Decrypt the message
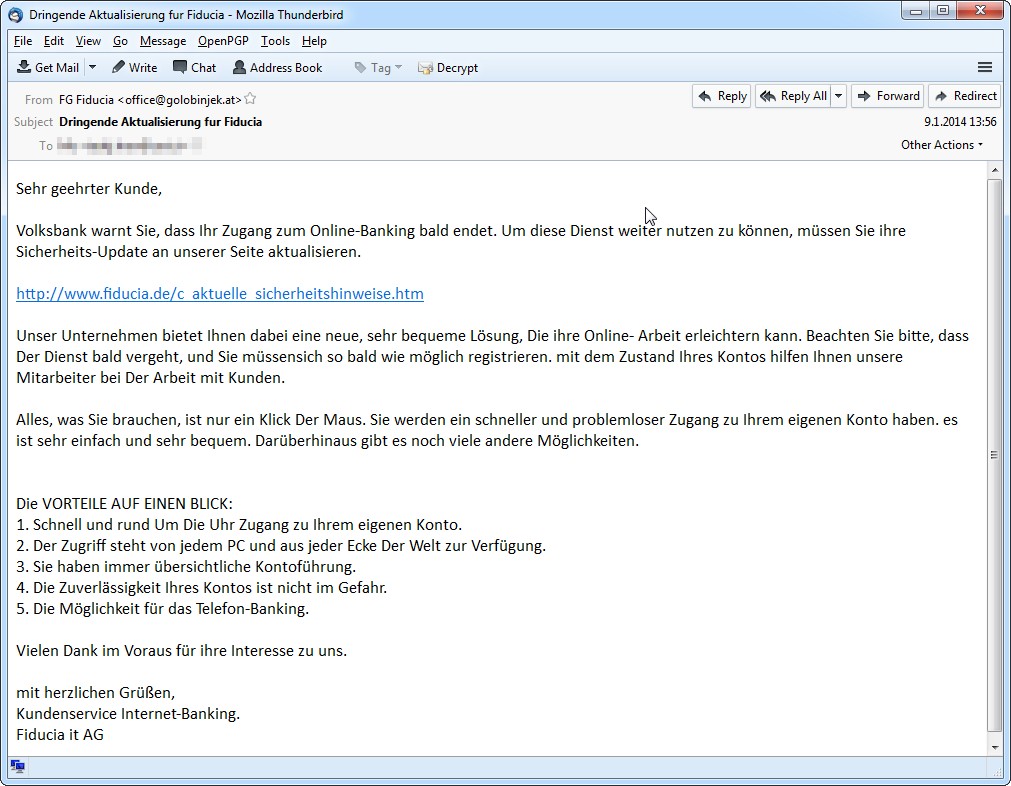Screen dimensions: 1011x786 [x=448, y=67]
